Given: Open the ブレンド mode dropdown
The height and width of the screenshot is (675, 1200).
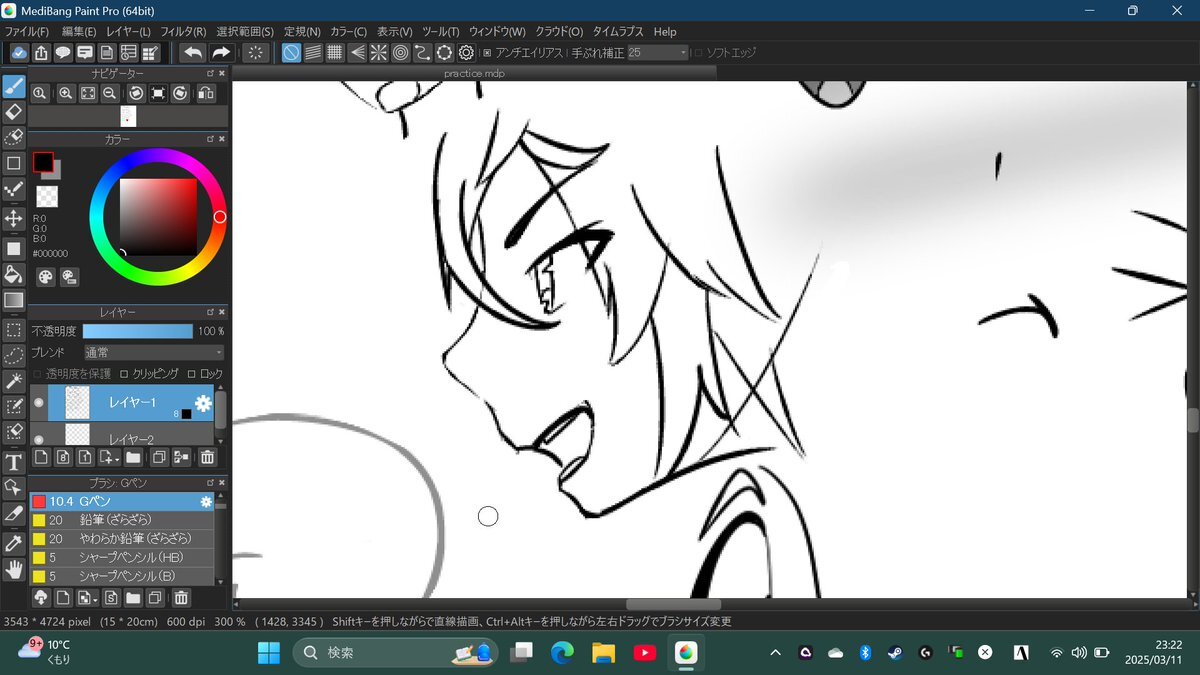Looking at the screenshot, I should coord(153,352).
